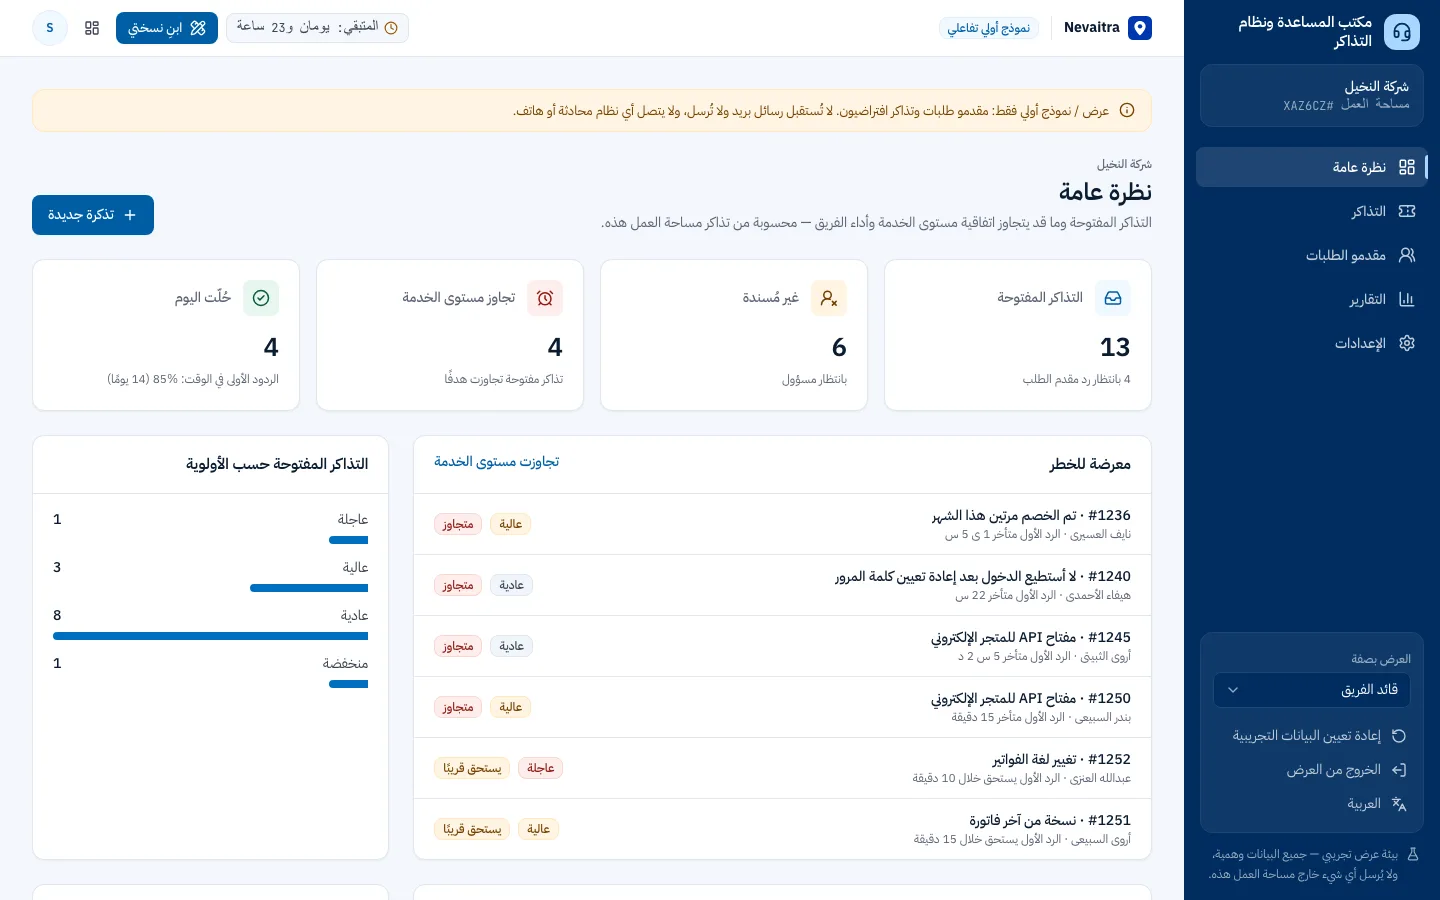Open ticket #1250 مفتاح API للمتجر
Image resolution: width=1440 pixels, height=900 pixels.
point(782,707)
